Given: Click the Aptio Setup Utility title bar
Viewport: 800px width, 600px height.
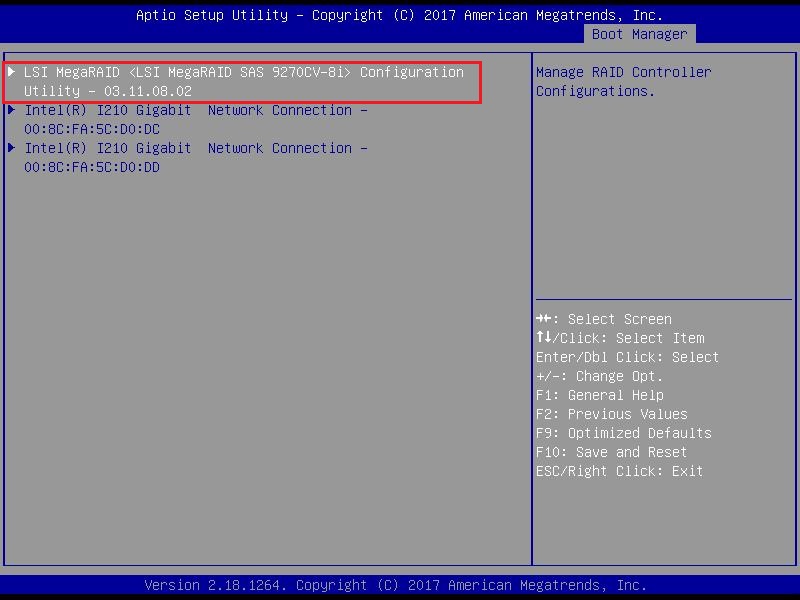Looking at the screenshot, I should (400, 14).
